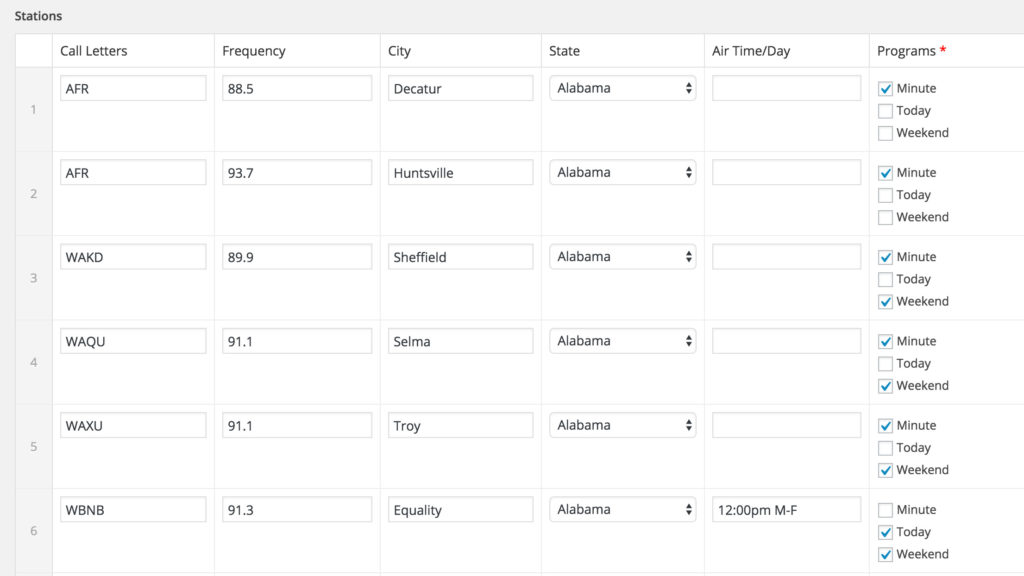The width and height of the screenshot is (1024, 576).
Task: Uncheck Today for the Equality station
Action: coord(885,532)
